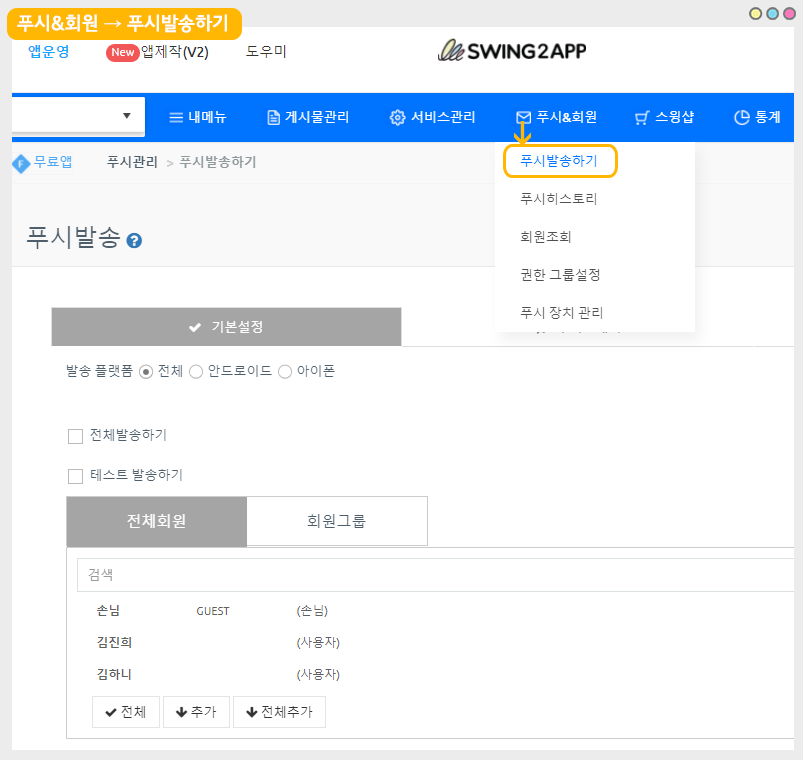Screen dimensions: 803x760
Task: Open 서비스관리 with the gear icon
Action: coord(432,118)
